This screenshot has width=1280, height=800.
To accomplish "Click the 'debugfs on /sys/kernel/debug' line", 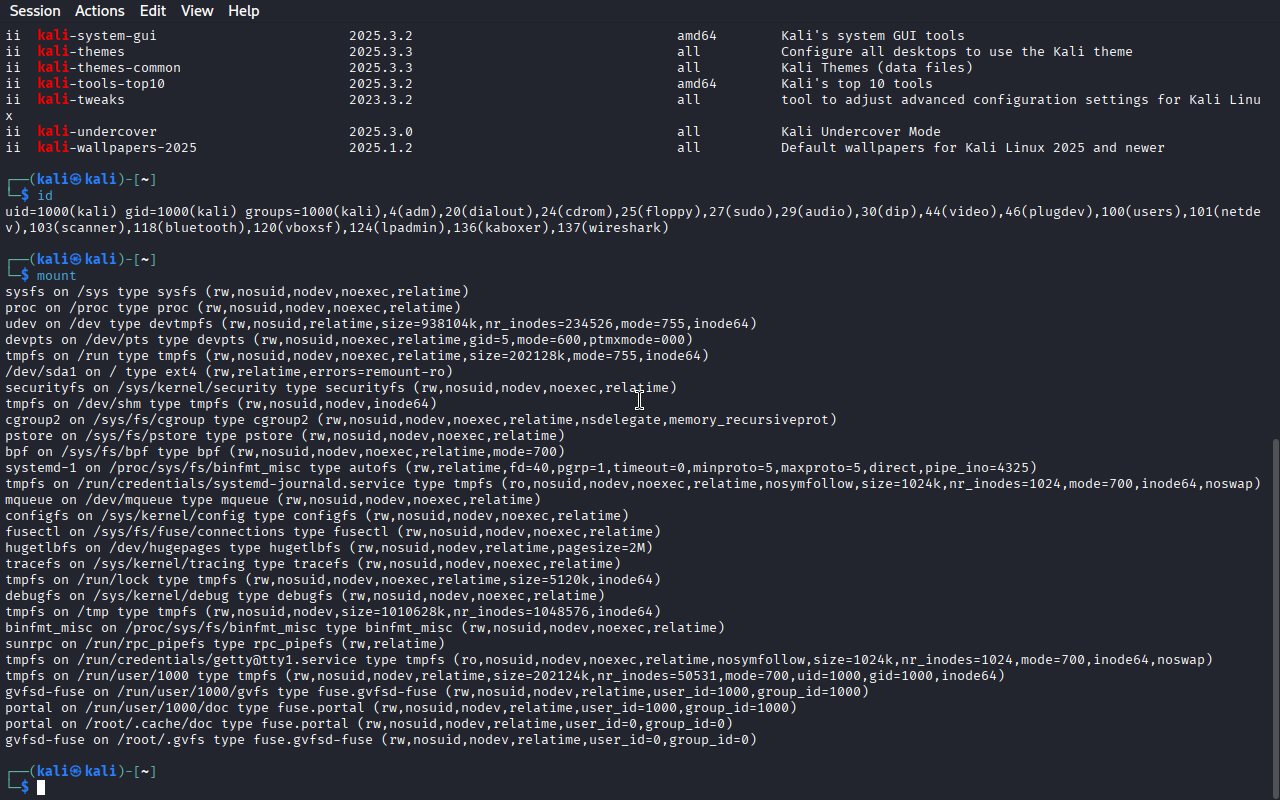I will (305, 596).
